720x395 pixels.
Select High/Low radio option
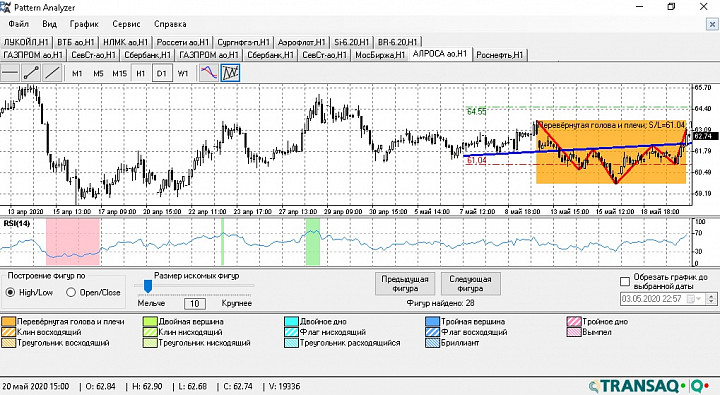click(30, 293)
